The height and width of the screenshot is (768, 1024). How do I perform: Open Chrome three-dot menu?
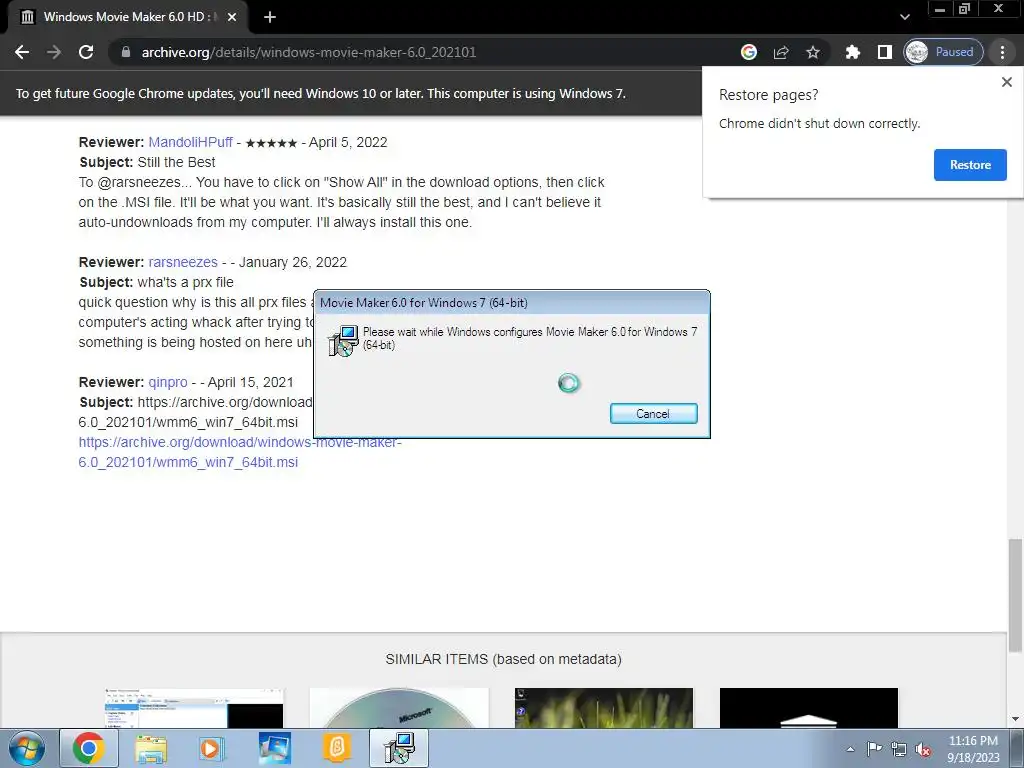click(x=1002, y=52)
